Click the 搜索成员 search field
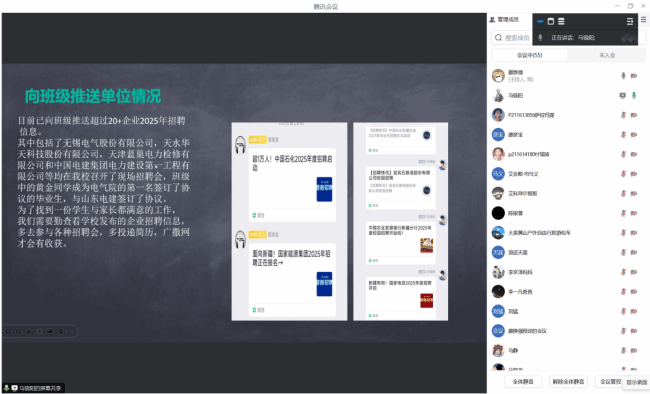This screenshot has height=394, width=650. click(x=511, y=38)
